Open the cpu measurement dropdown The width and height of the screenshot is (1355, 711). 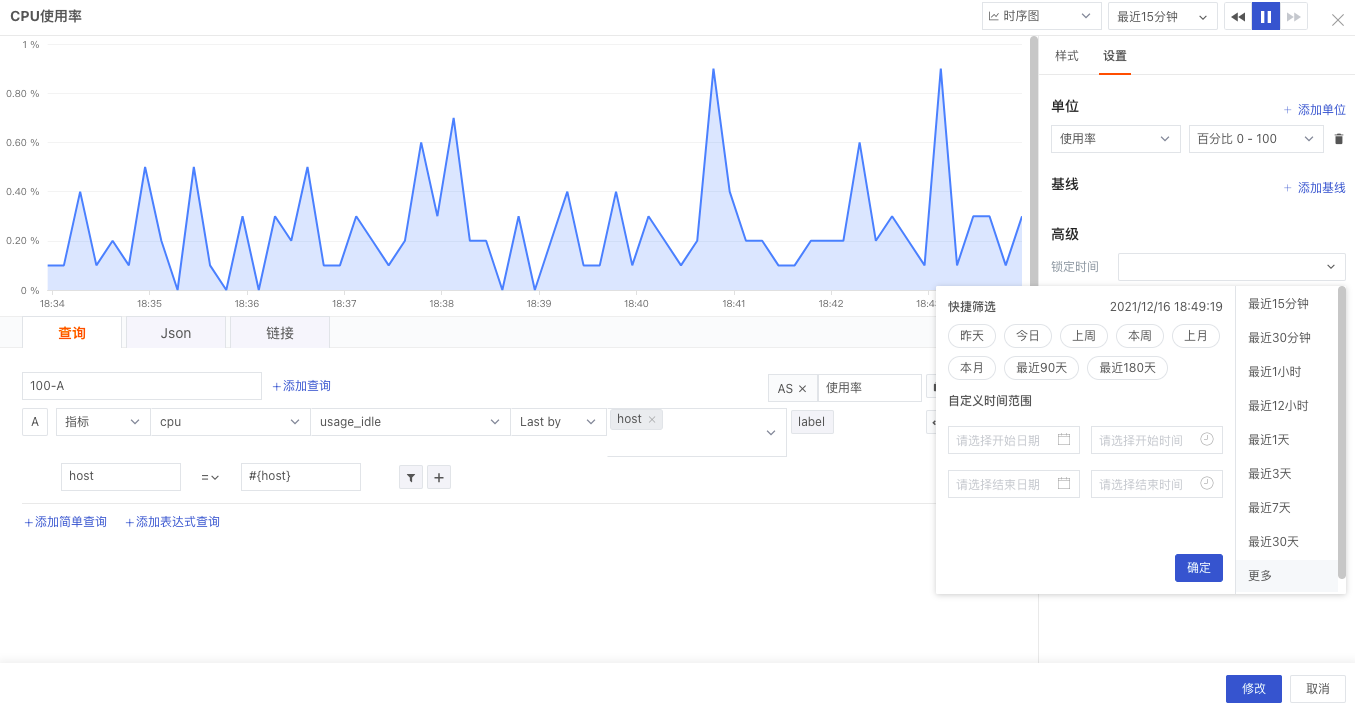(230, 422)
